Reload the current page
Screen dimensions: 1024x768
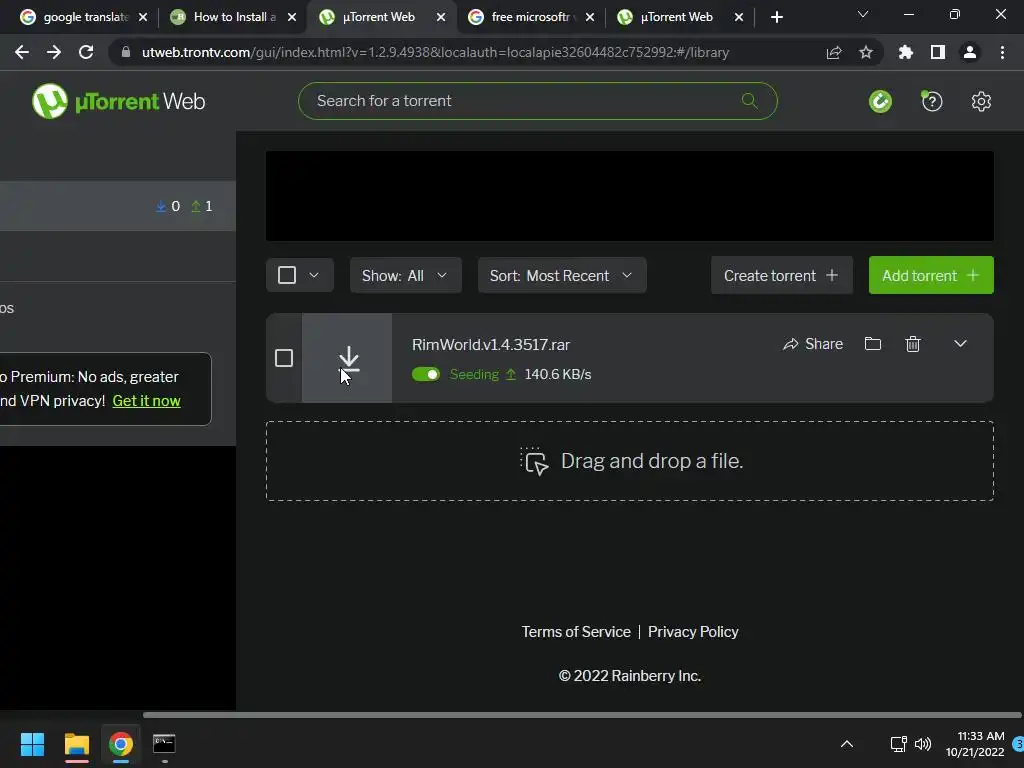pyautogui.click(x=86, y=52)
